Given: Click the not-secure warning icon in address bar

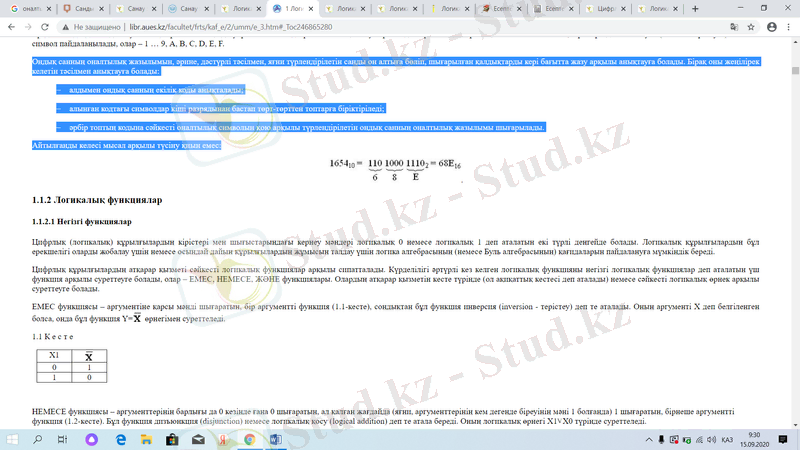Looking at the screenshot, I should [x=65, y=27].
